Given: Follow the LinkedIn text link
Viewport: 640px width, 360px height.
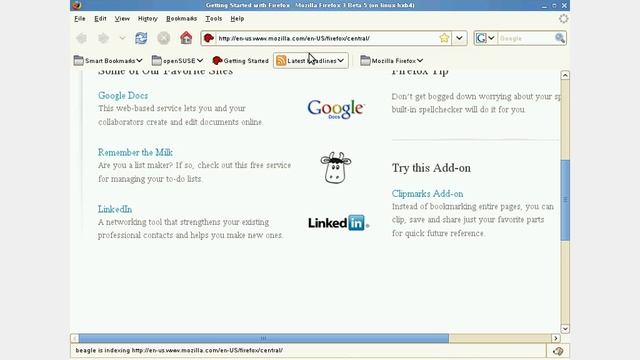Looking at the screenshot, I should [x=115, y=209].
